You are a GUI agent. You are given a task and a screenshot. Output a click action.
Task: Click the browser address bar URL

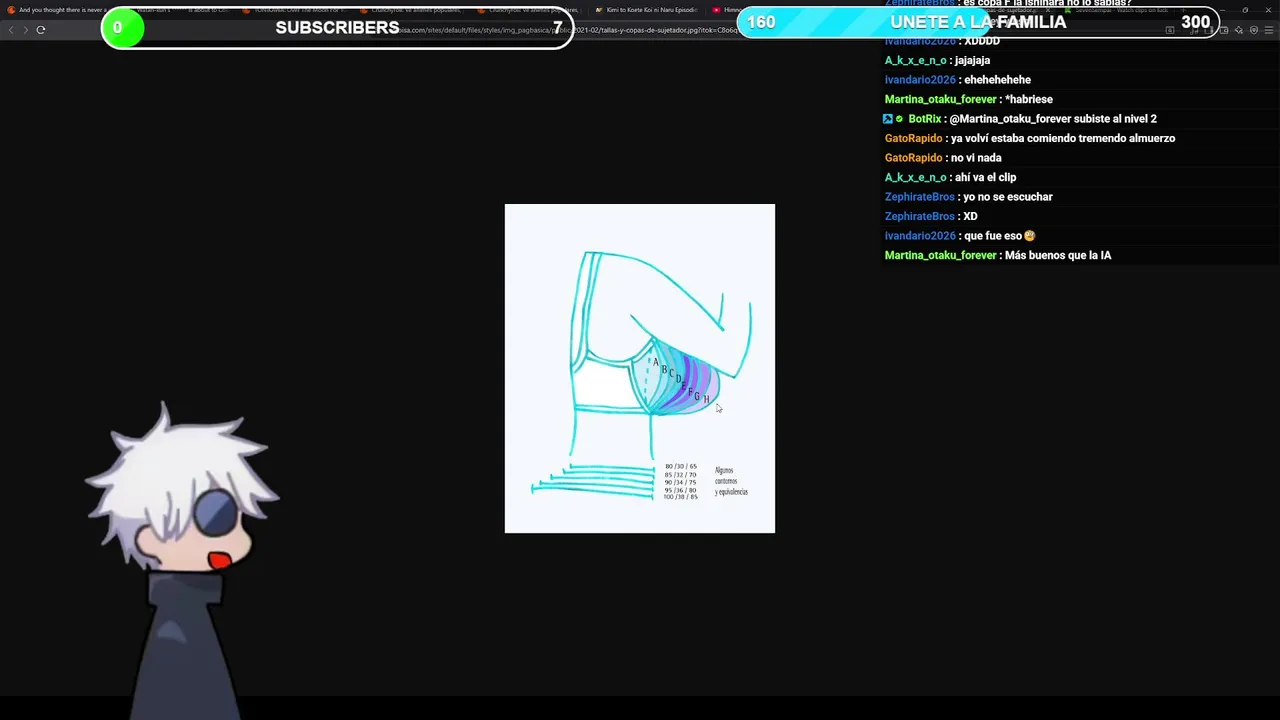(570, 30)
